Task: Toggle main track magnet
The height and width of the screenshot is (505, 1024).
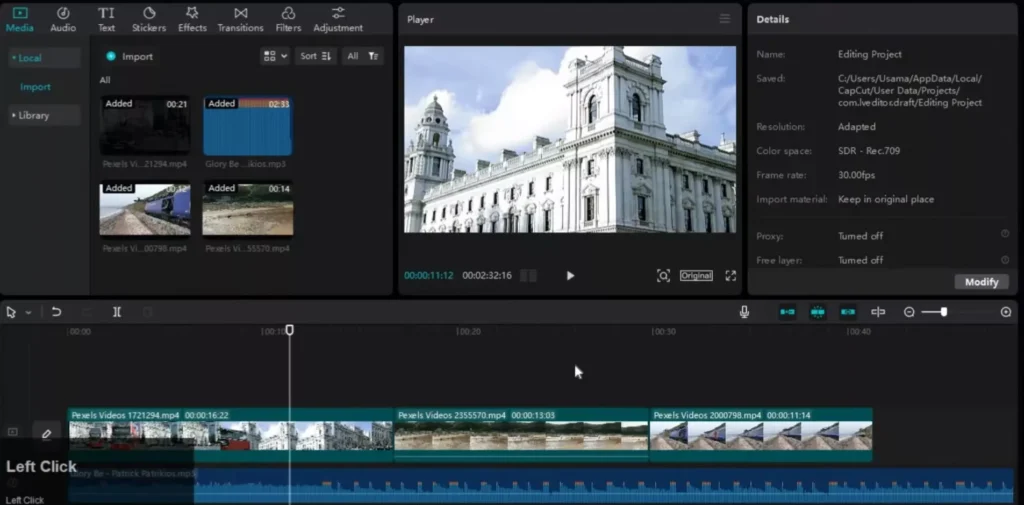Action: point(788,312)
